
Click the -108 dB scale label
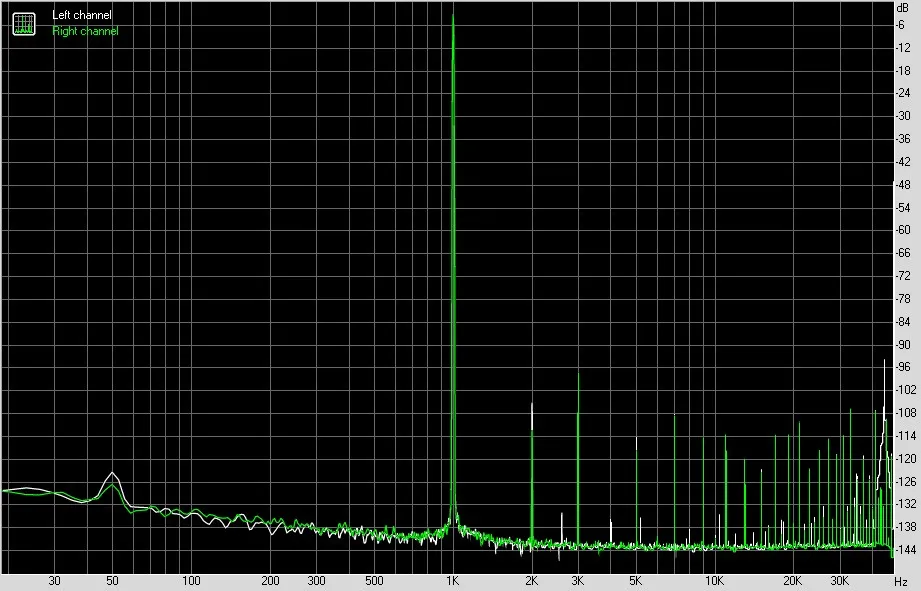[x=905, y=412]
